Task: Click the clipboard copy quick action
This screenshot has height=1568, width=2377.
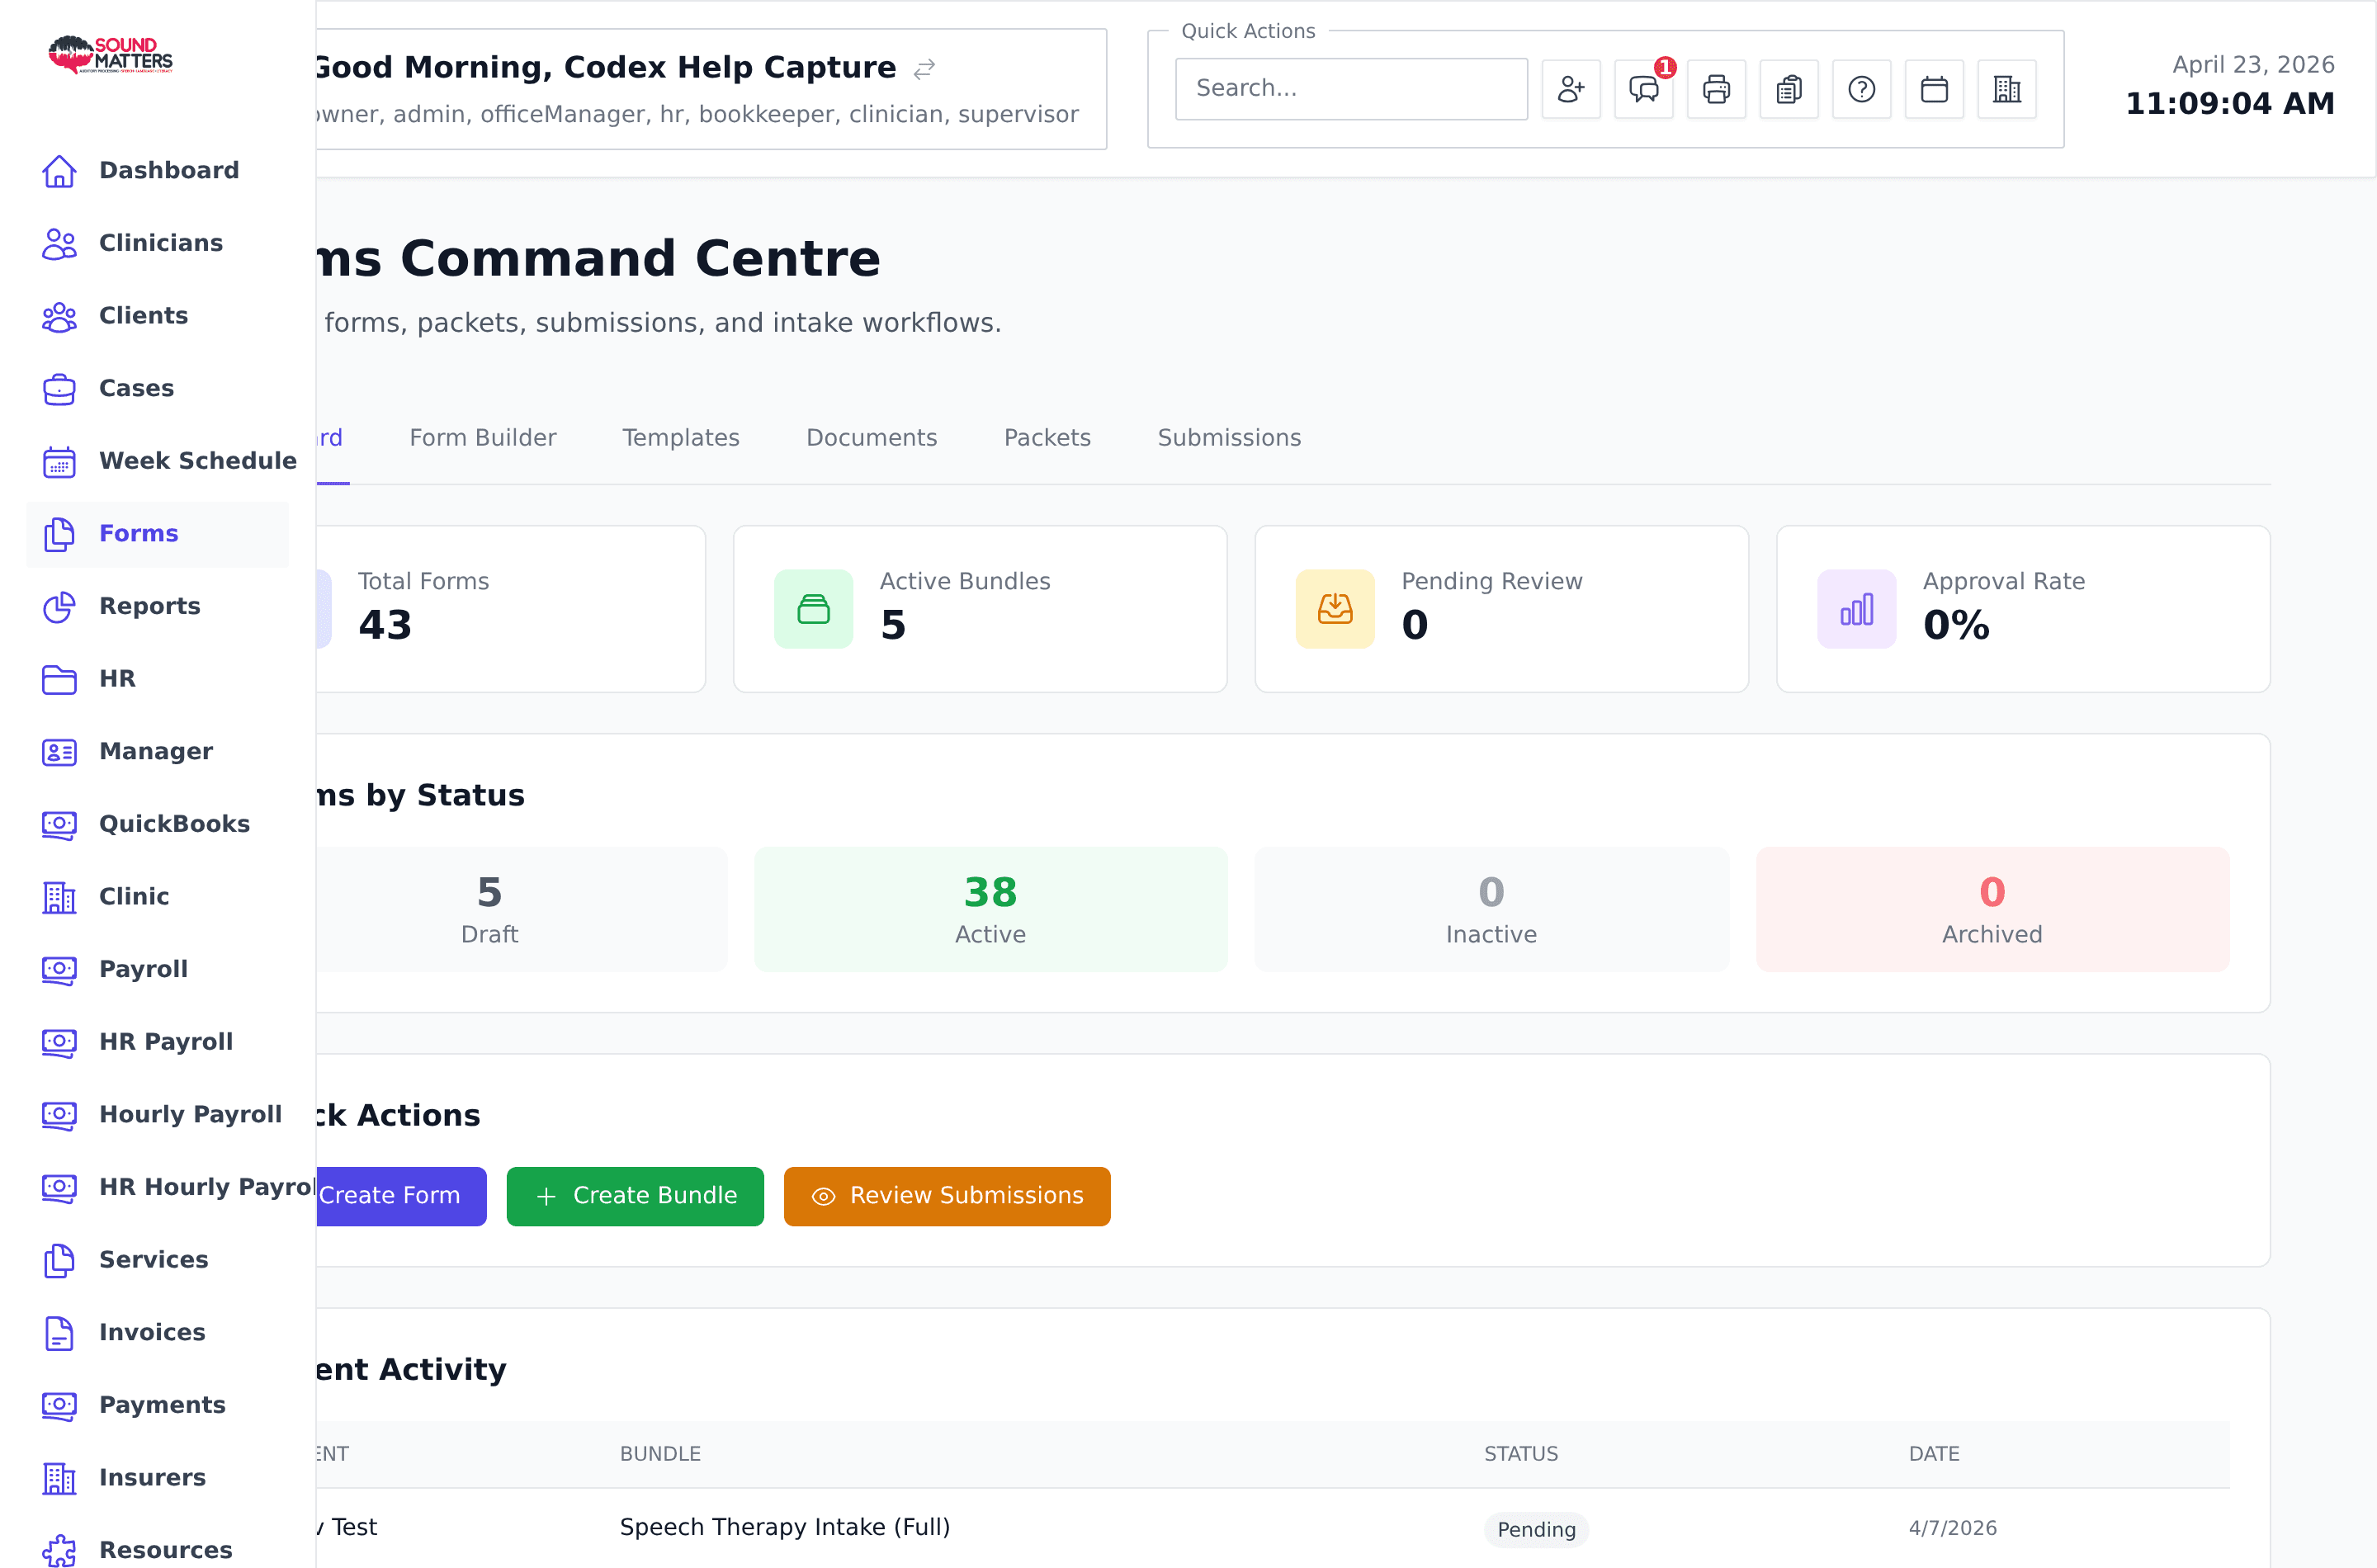Action: coord(1789,89)
